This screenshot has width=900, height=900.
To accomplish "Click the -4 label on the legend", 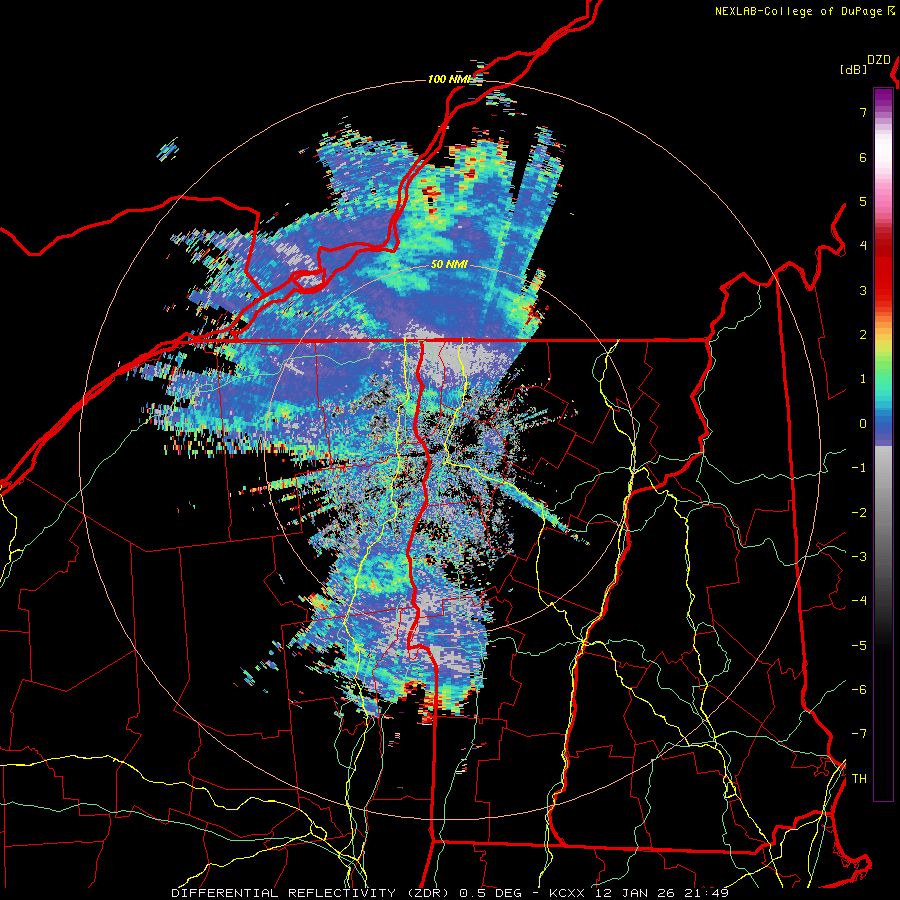I will click(x=859, y=601).
